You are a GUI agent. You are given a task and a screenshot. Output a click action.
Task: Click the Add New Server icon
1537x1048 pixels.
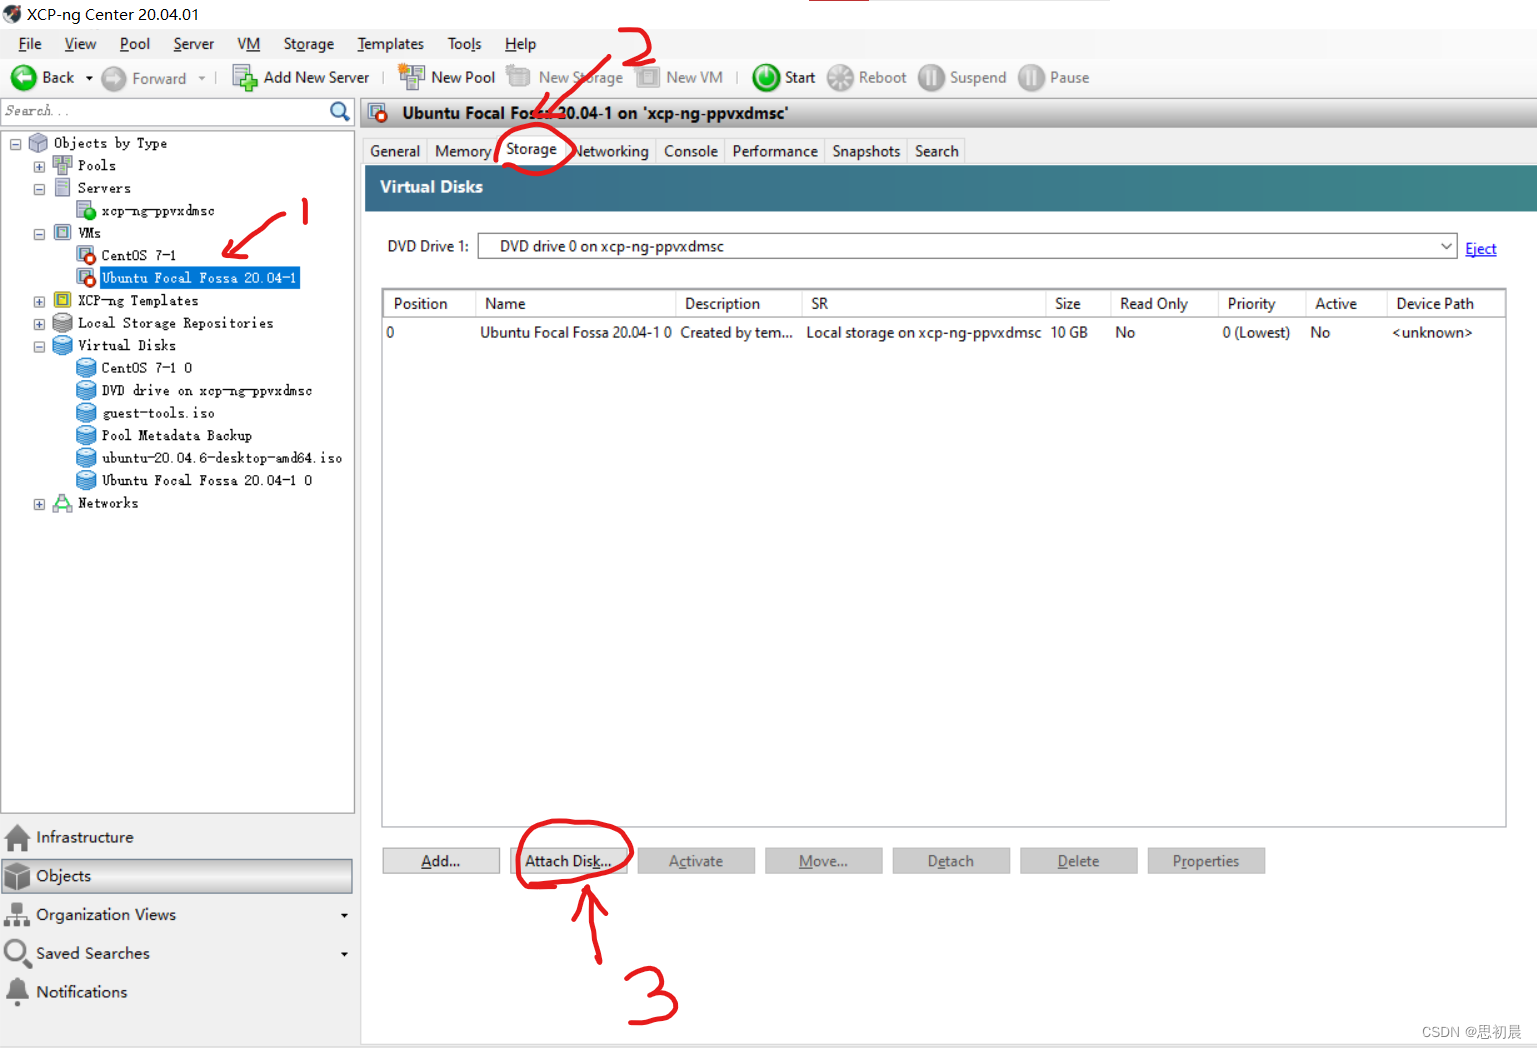[x=245, y=78]
